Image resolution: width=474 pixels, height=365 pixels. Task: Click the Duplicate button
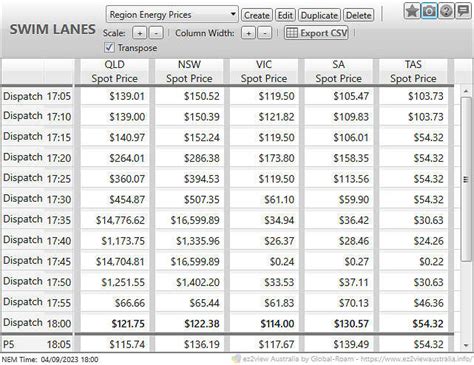pos(319,15)
